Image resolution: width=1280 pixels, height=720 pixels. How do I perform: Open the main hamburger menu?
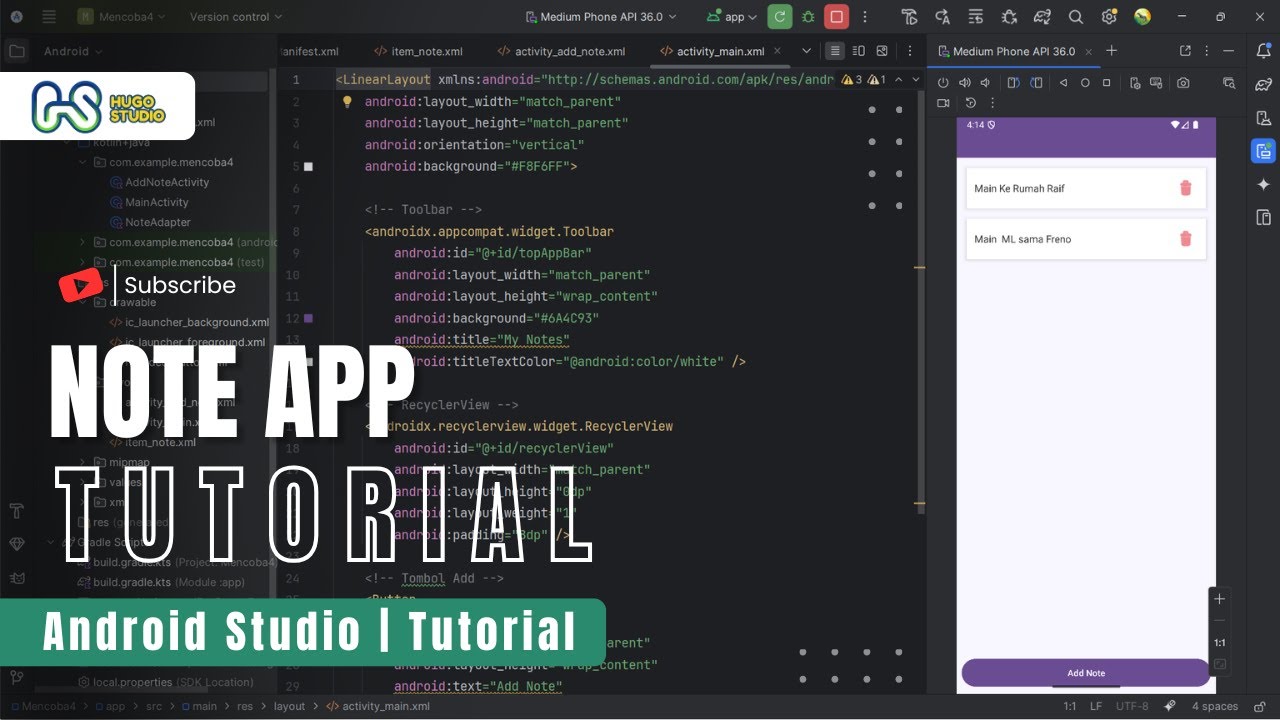(x=47, y=17)
